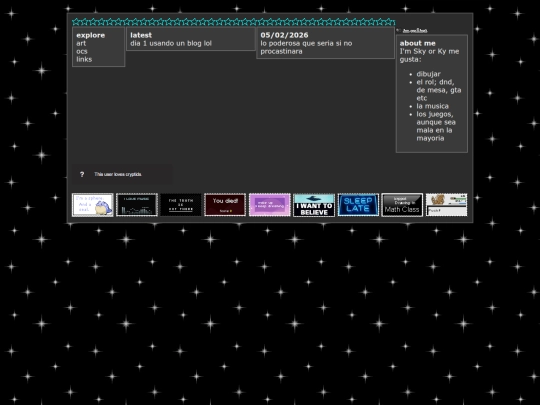The image size is (540, 405).
Task: Click "The truth is out there" stamp
Action: pos(181,205)
